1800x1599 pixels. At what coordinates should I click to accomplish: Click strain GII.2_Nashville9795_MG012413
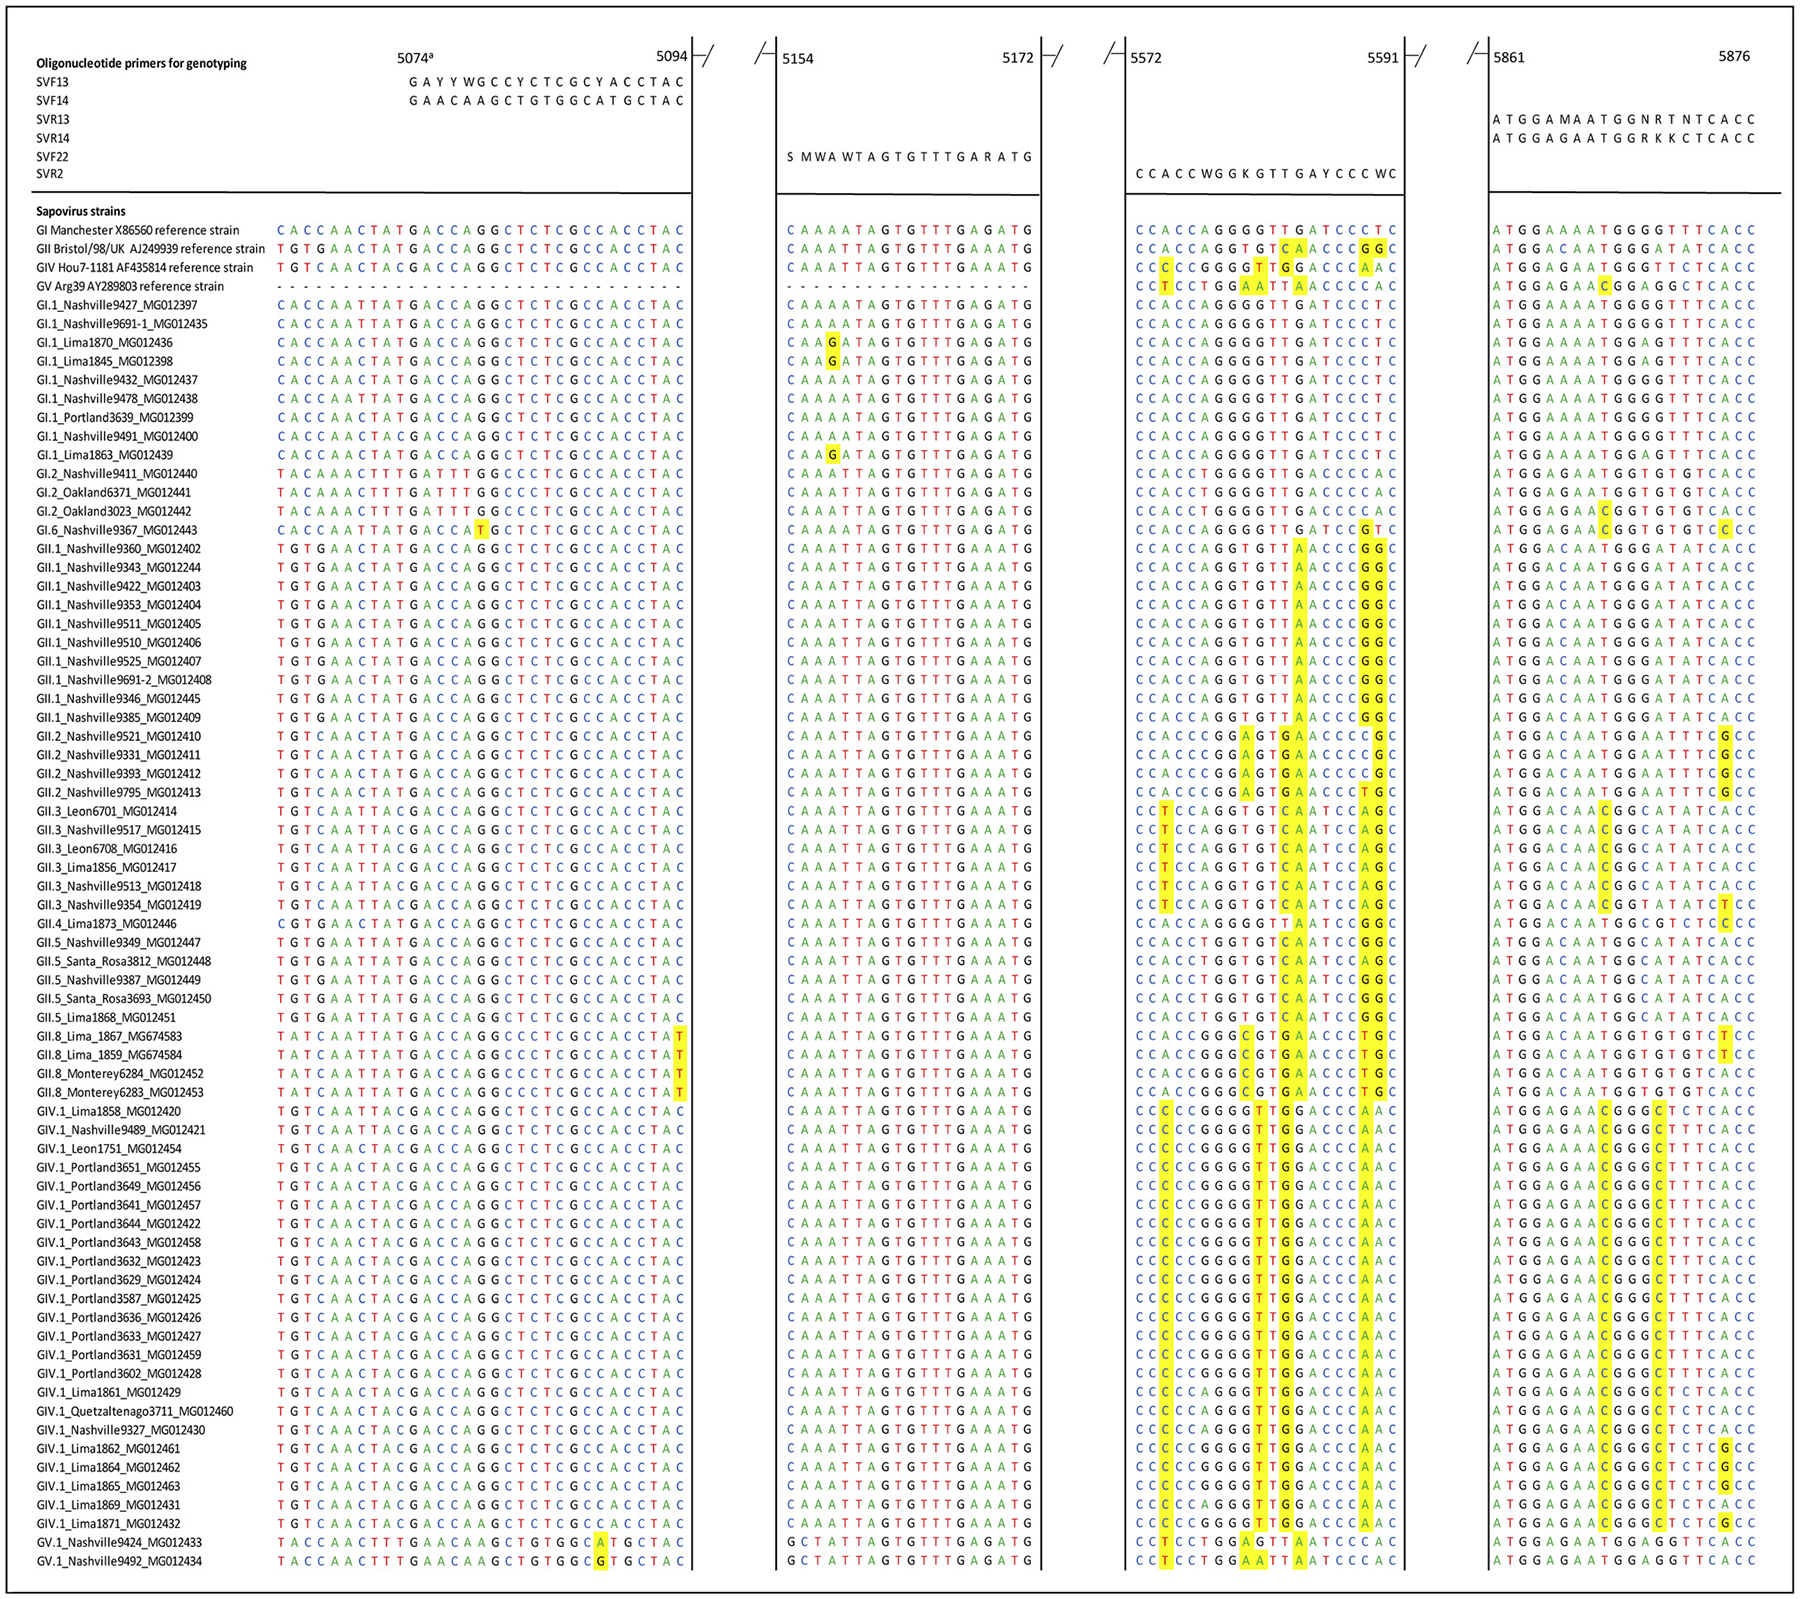click(x=119, y=793)
